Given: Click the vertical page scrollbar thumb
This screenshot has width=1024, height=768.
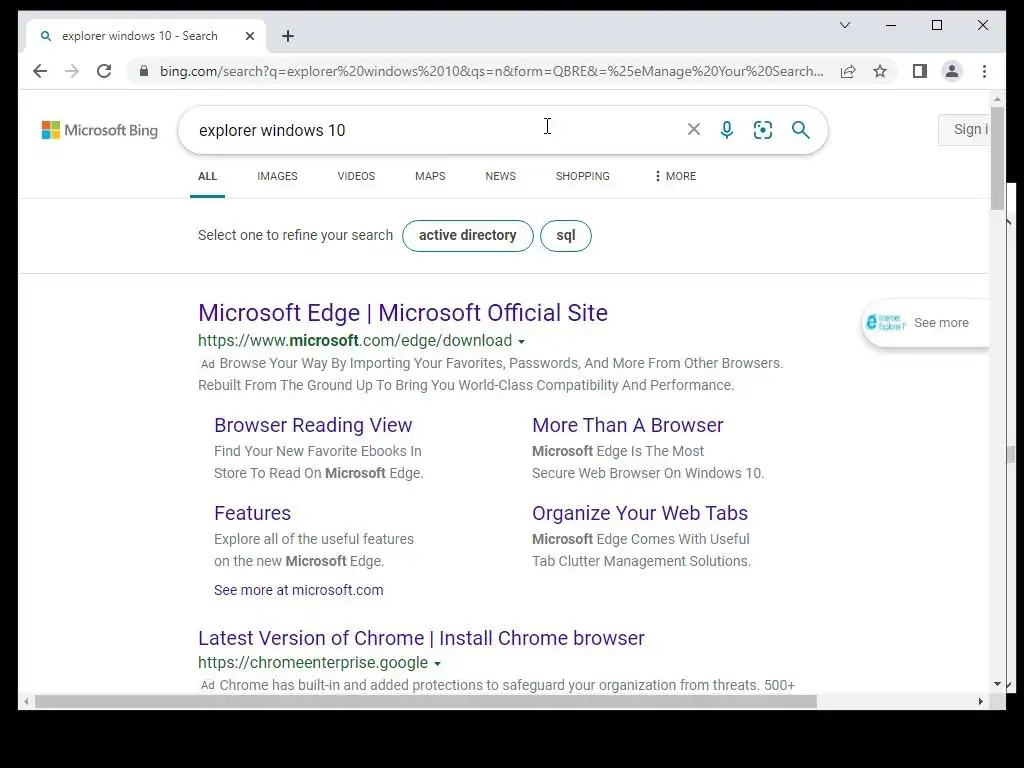Looking at the screenshot, I should pos(997,159).
